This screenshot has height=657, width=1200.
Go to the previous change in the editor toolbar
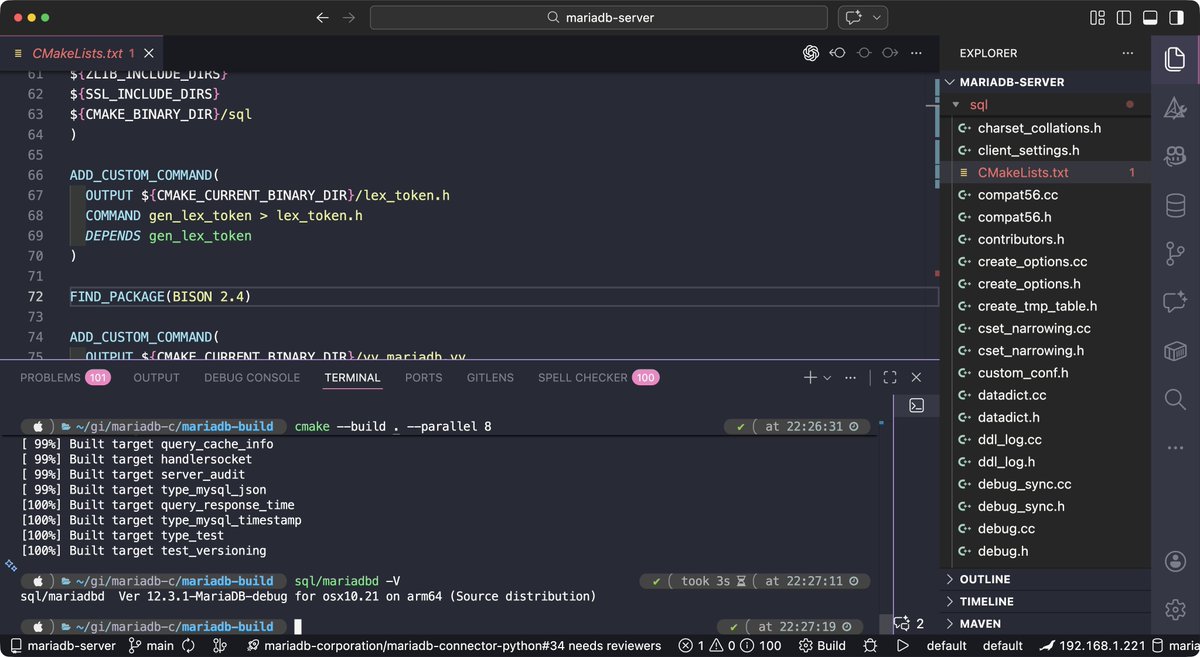tap(838, 53)
